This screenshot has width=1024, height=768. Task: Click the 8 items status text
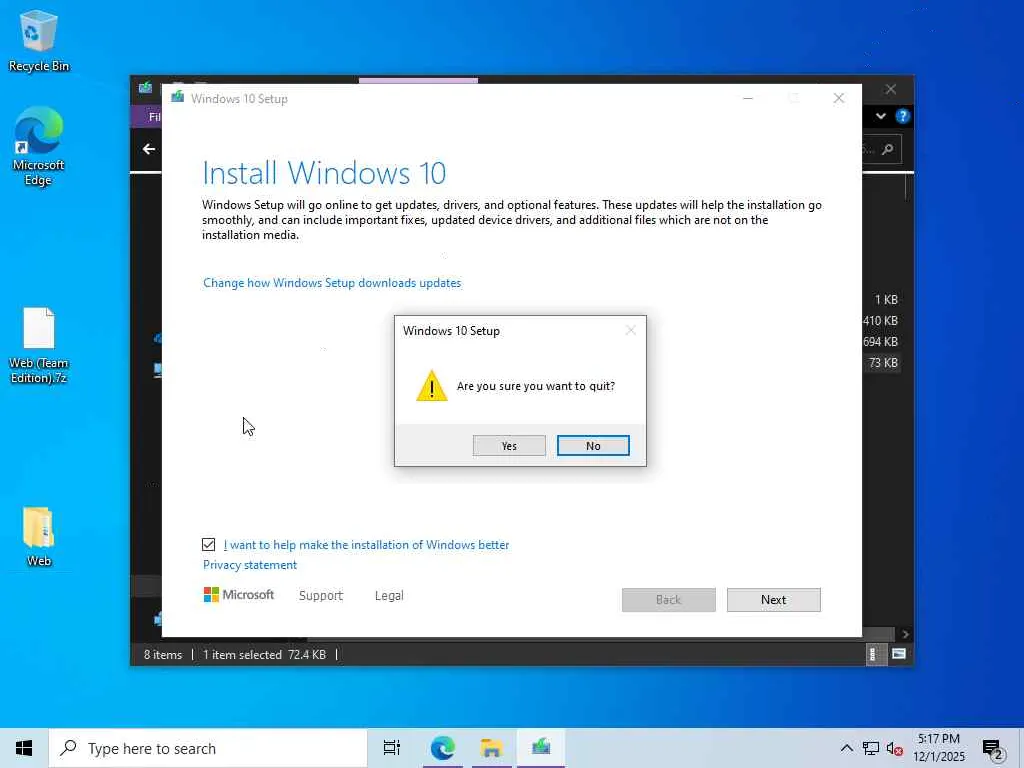pyautogui.click(x=163, y=654)
